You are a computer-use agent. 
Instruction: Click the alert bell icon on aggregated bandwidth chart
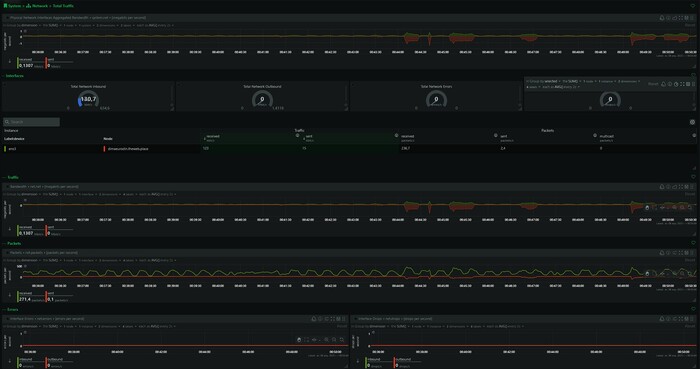pos(662,18)
